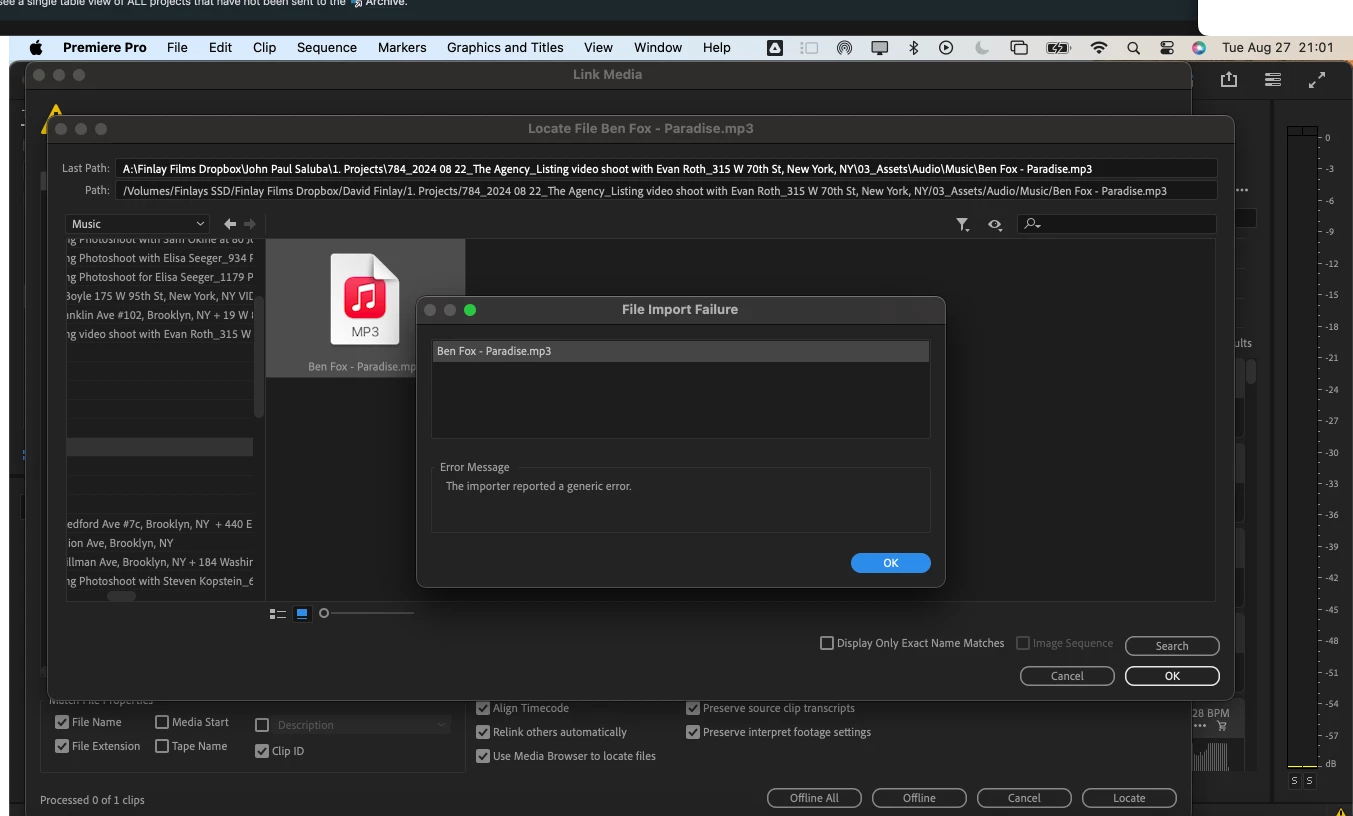This screenshot has width=1353, height=816.
Task: Open the Edit menu
Action: pyautogui.click(x=220, y=47)
